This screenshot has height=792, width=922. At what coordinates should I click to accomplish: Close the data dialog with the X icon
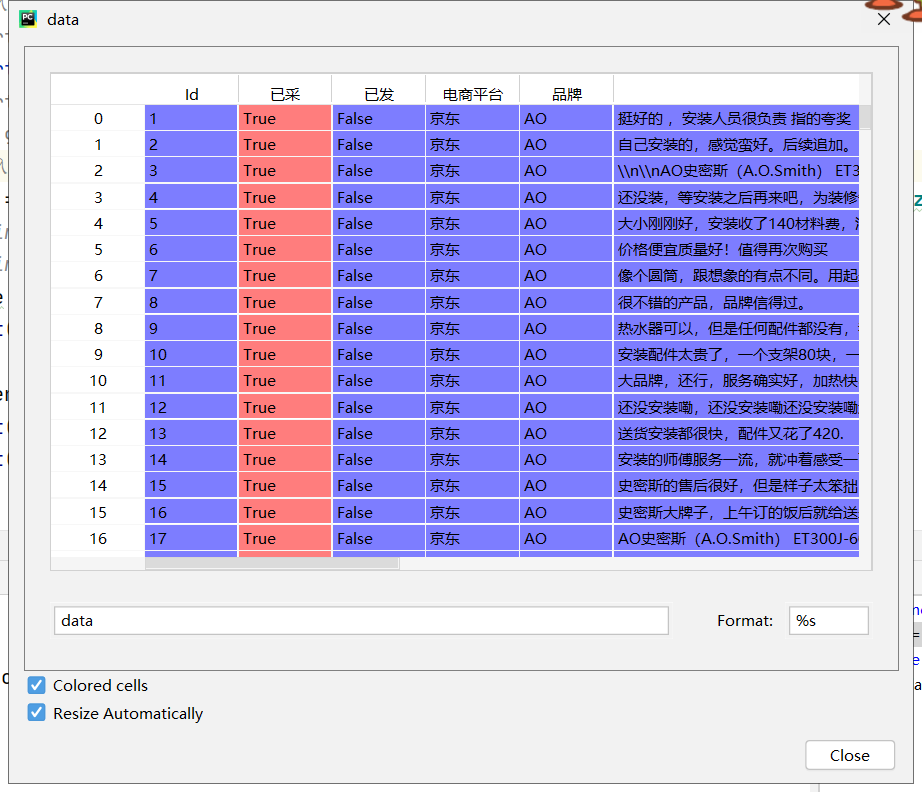pyautogui.click(x=883, y=19)
